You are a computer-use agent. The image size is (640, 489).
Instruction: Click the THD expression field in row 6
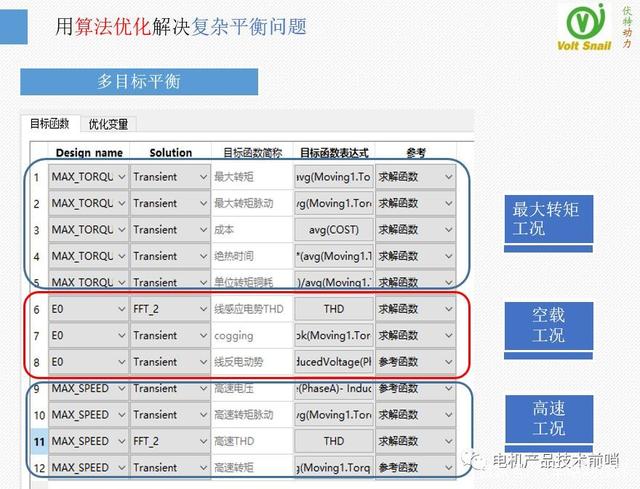(333, 309)
